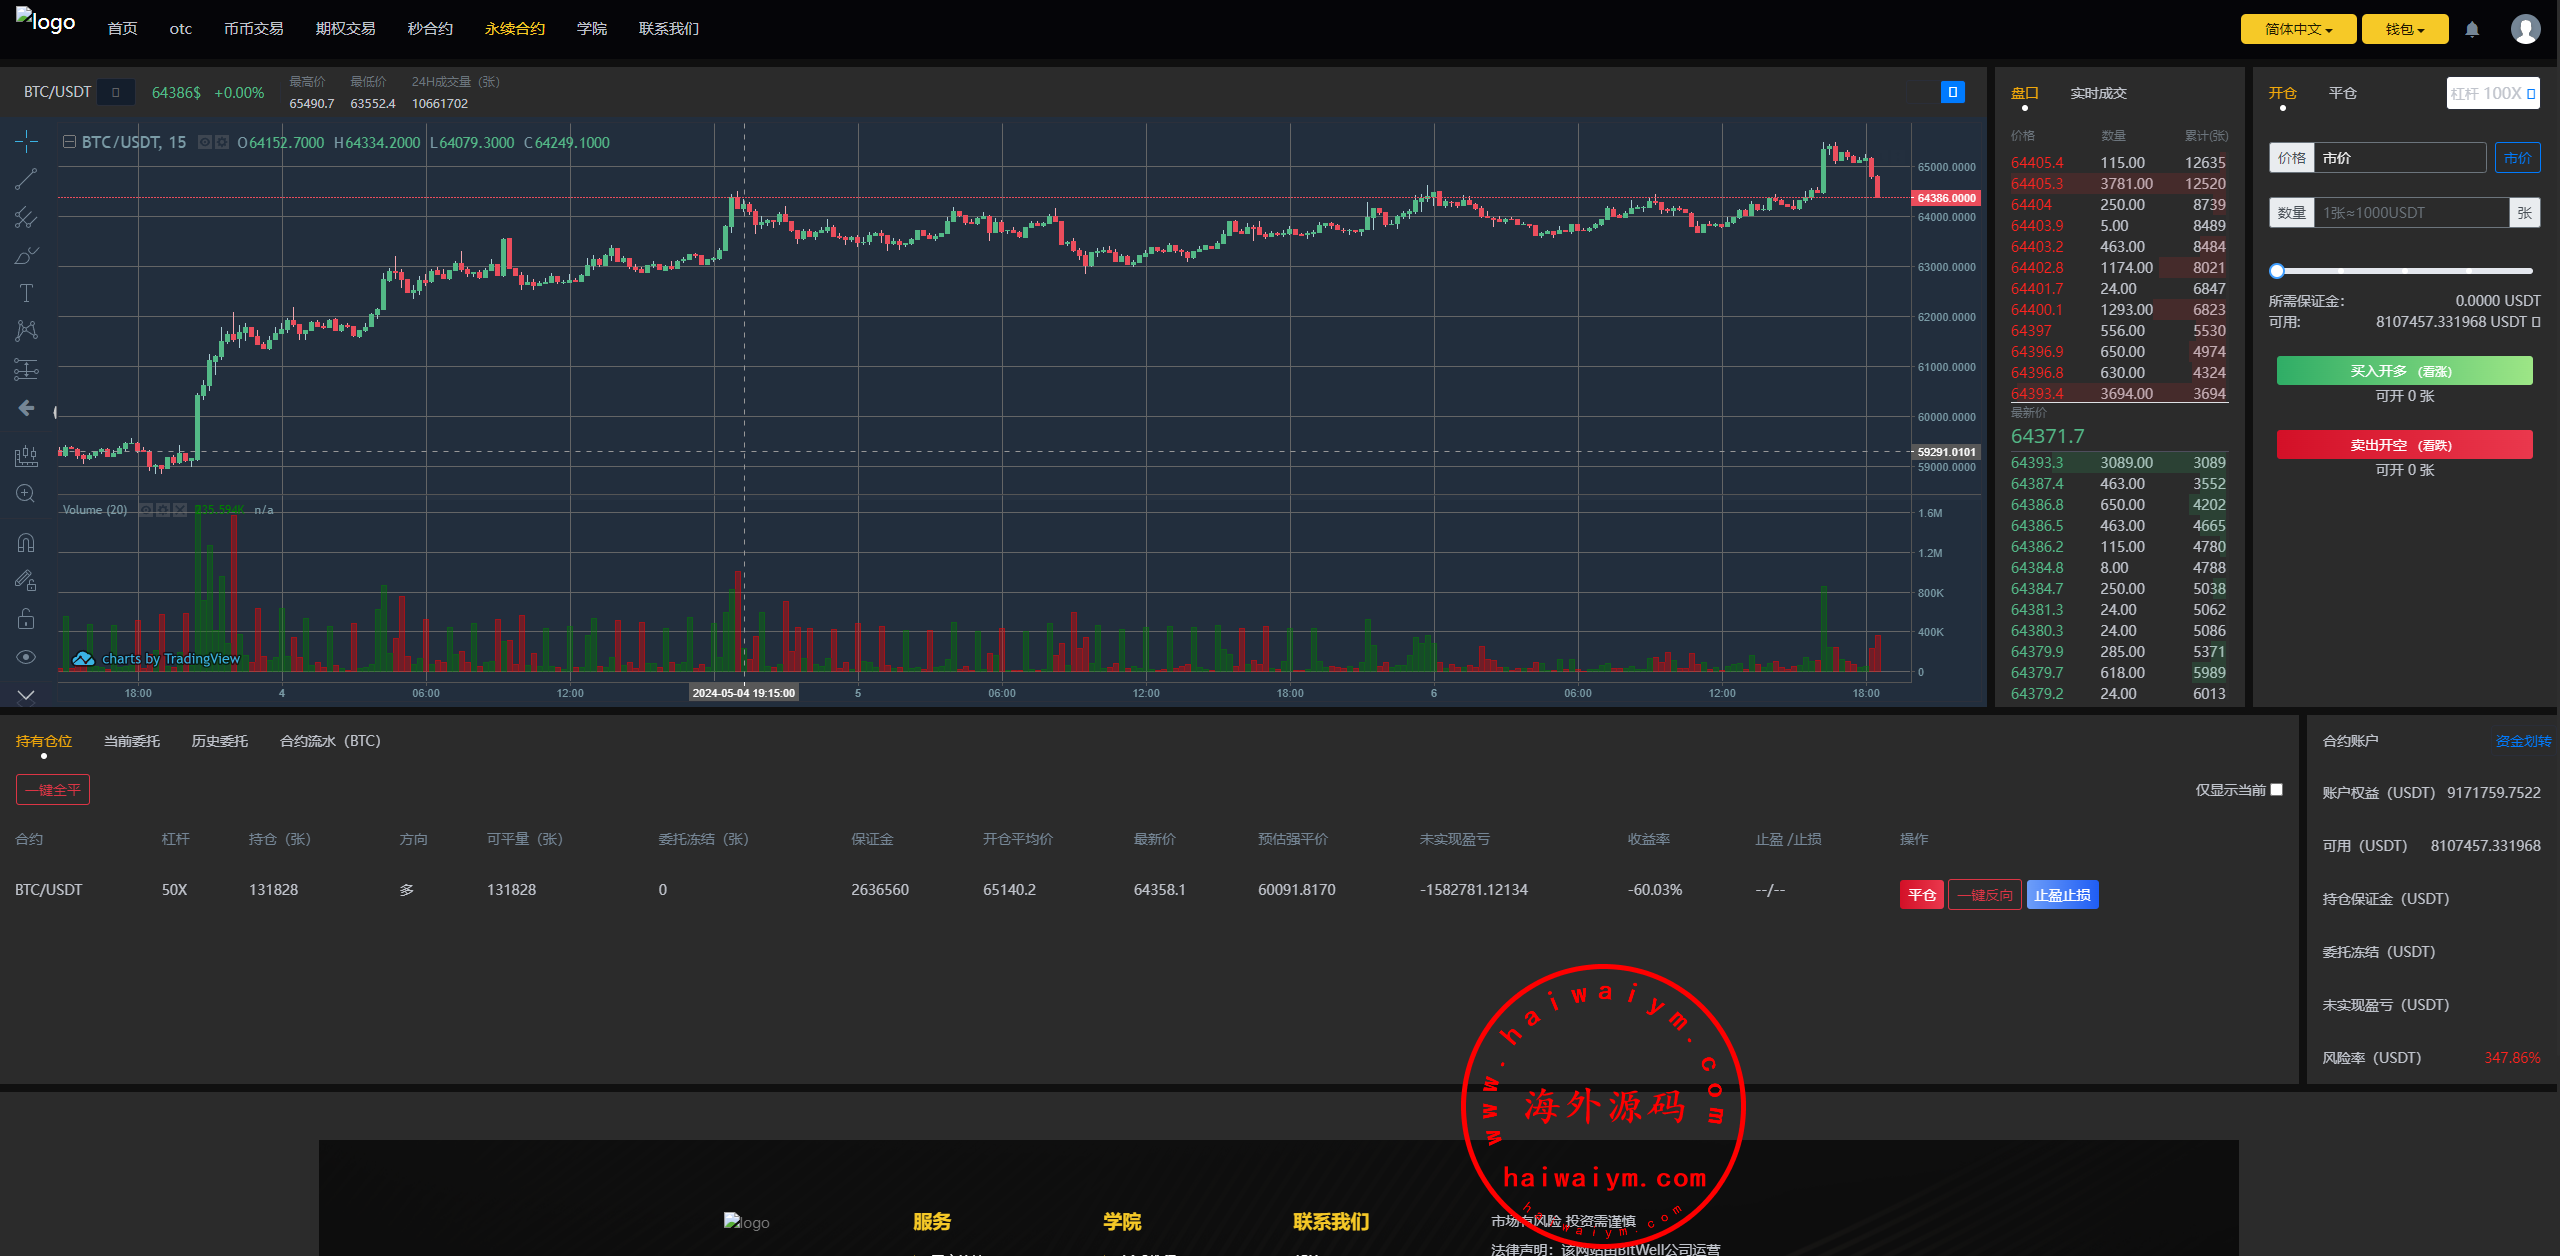Open notifications bell icon
2560x1256 pixels.
click(x=2472, y=30)
